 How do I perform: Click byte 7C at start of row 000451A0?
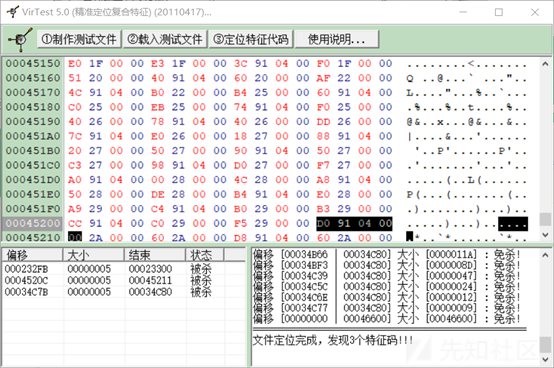(75, 136)
